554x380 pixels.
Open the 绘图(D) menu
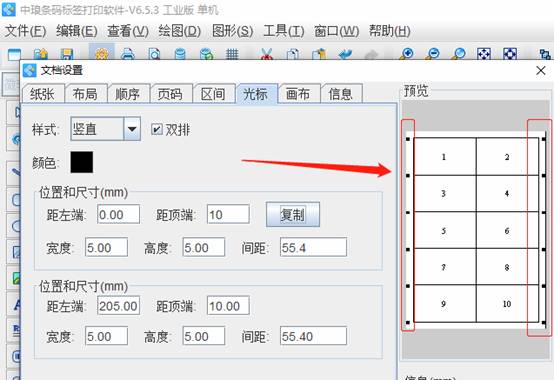[179, 31]
